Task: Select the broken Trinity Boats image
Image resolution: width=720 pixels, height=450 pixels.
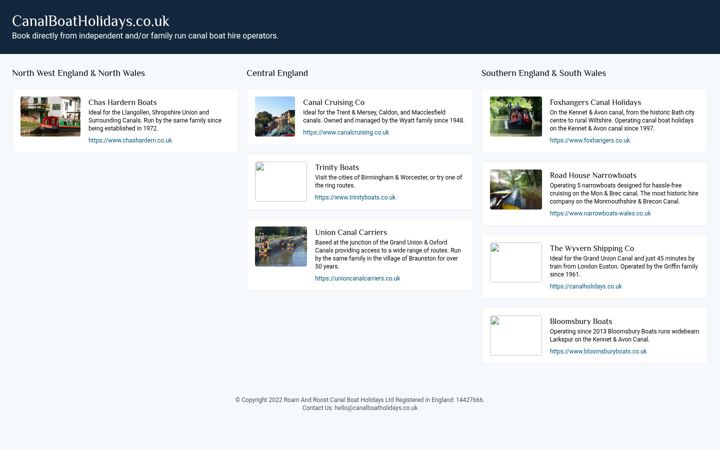Action: coord(281,181)
